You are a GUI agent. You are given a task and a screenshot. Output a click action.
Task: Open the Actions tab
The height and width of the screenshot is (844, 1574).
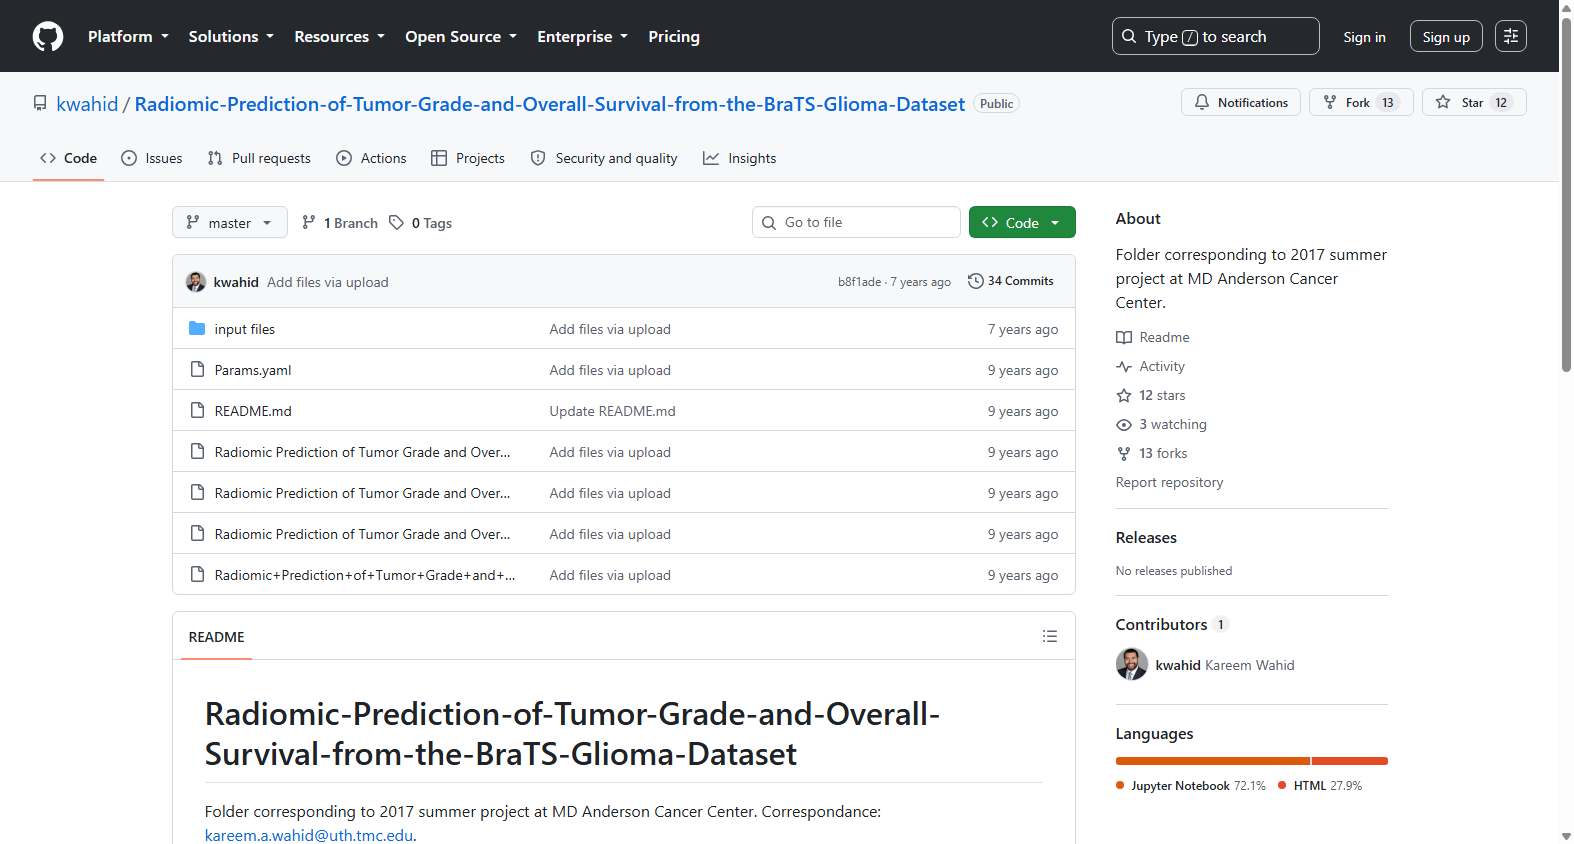pos(372,158)
